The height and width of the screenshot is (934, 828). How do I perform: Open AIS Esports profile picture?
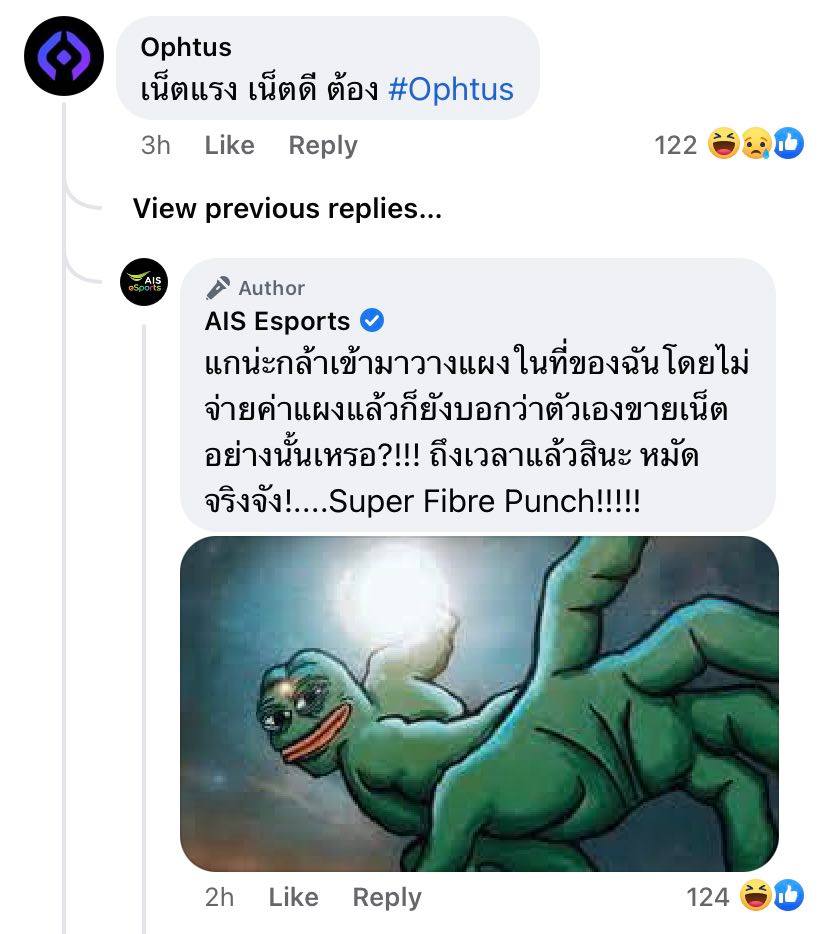[144, 282]
